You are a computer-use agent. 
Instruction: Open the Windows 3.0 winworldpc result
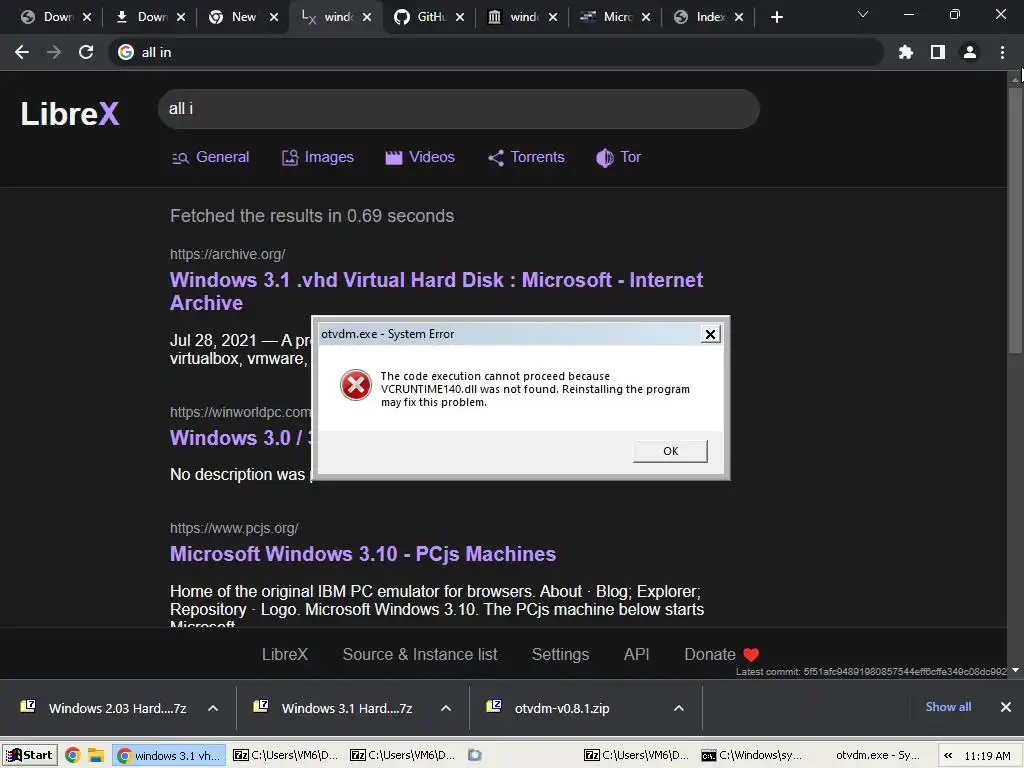tap(240, 438)
